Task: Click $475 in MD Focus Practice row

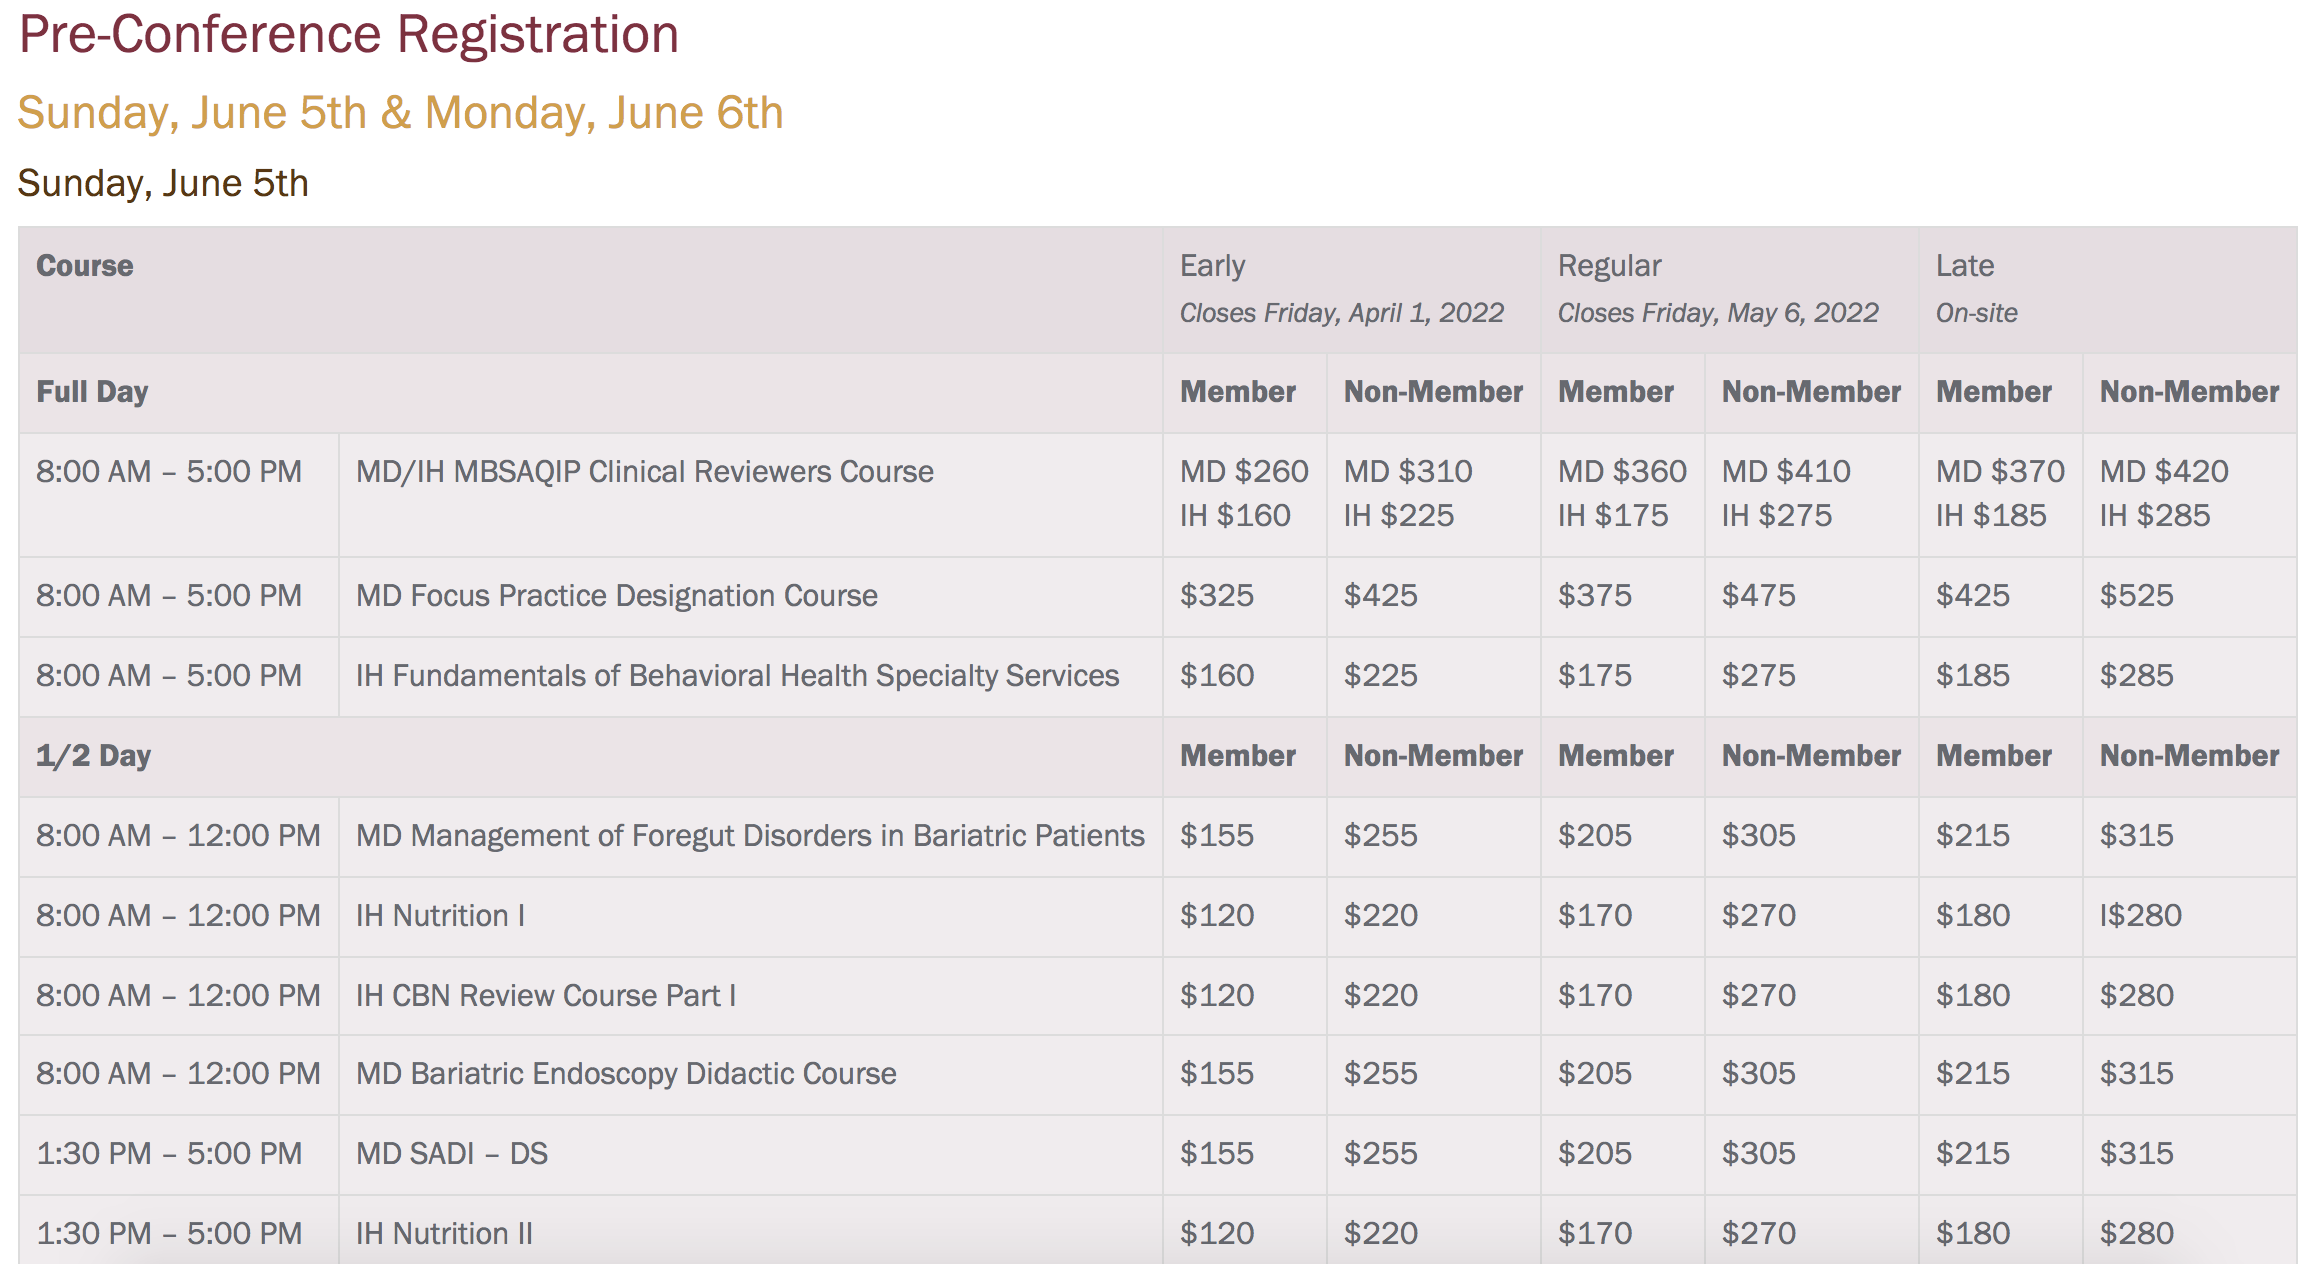Action: [1759, 596]
